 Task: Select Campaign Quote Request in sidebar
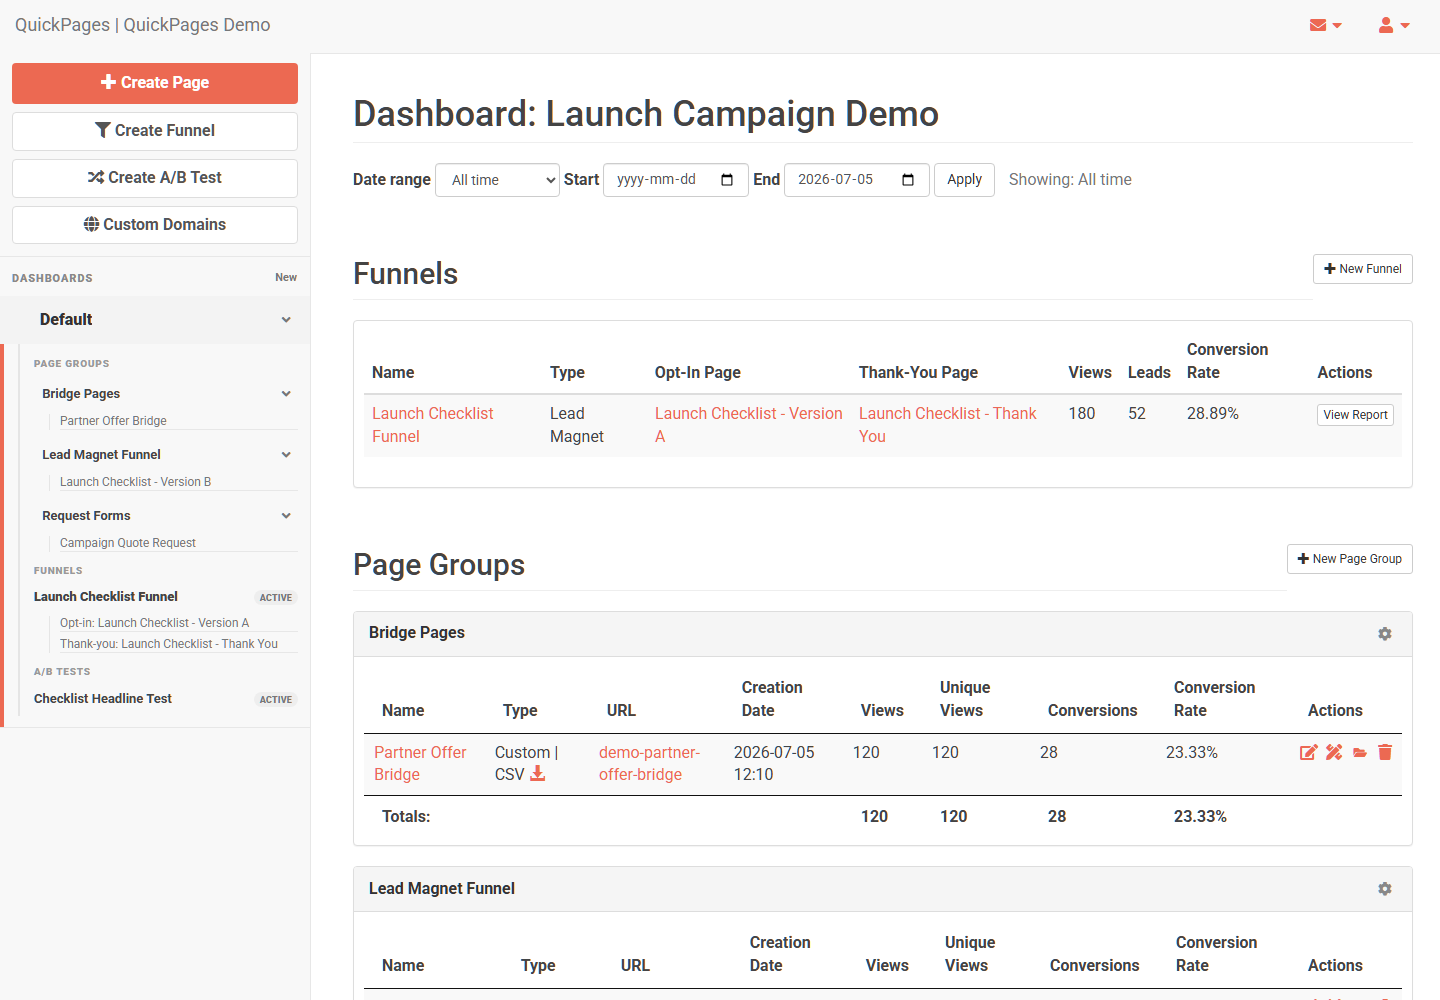(128, 543)
